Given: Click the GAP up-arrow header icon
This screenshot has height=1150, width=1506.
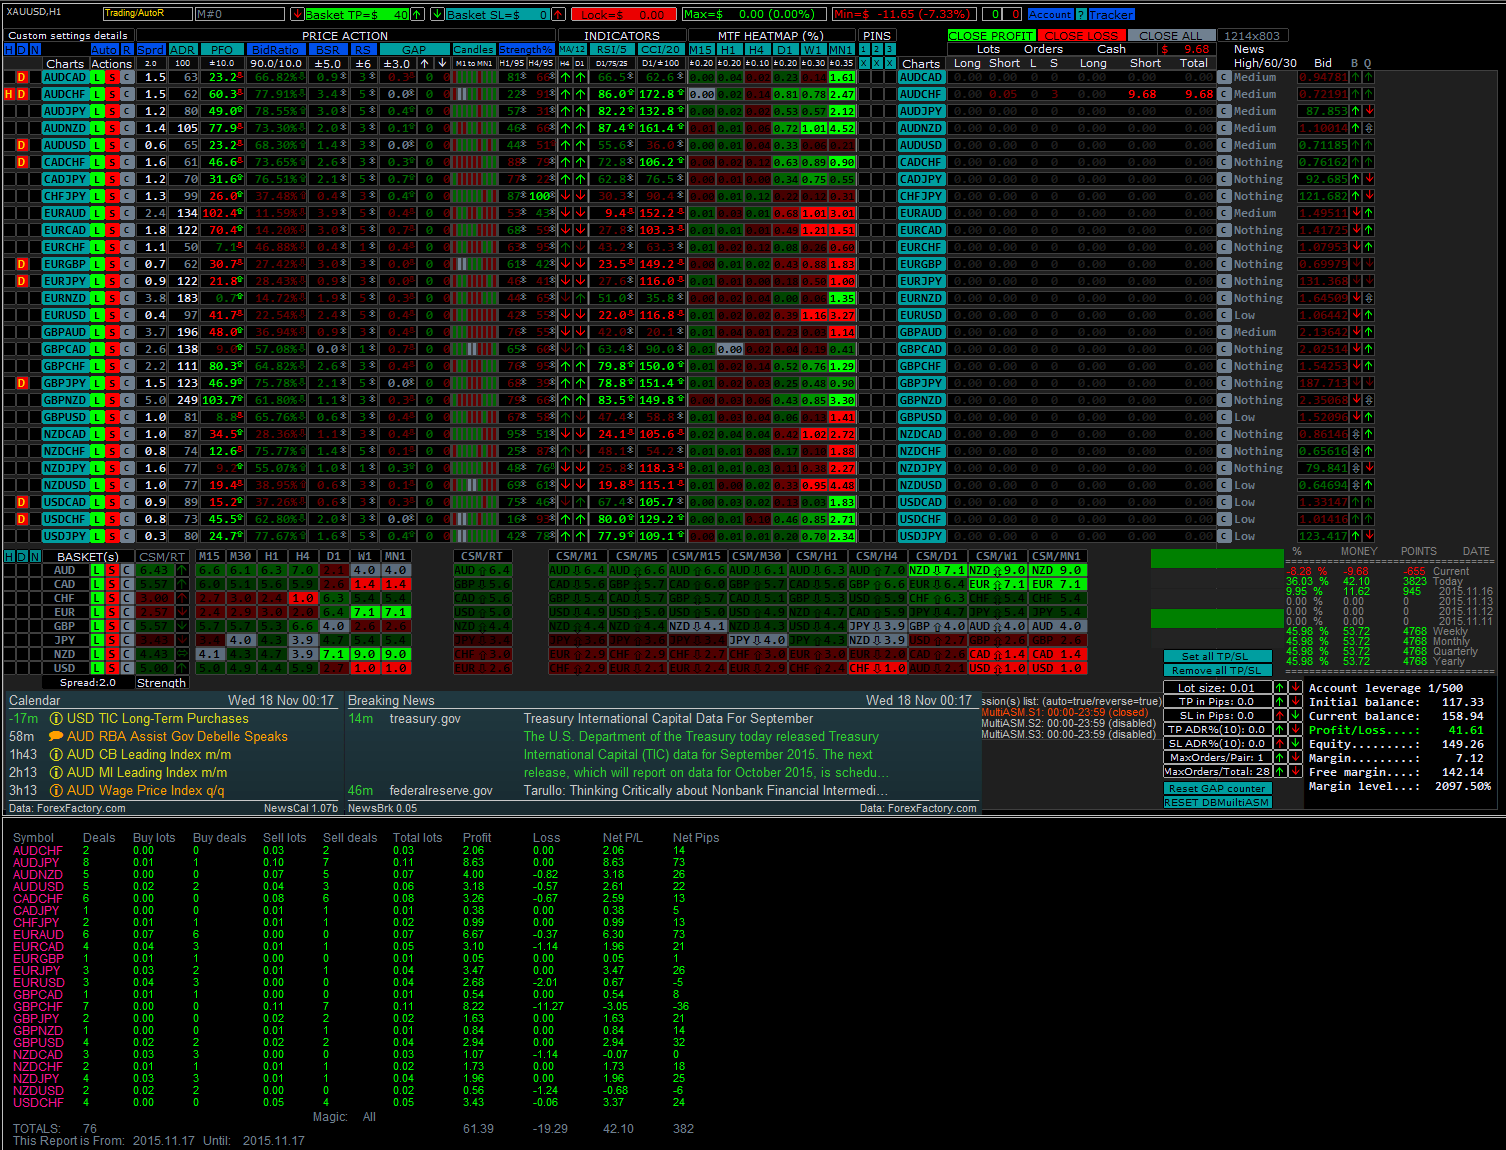Looking at the screenshot, I should 425,63.
